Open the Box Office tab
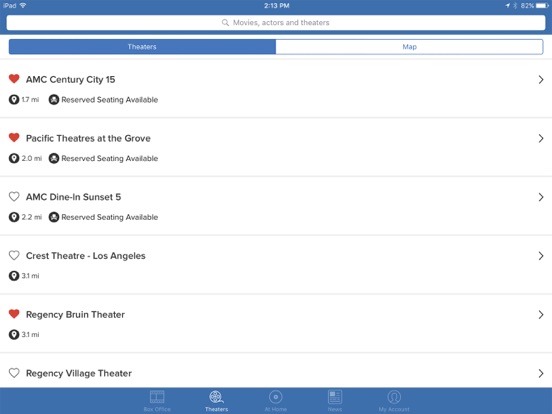 tap(157, 401)
